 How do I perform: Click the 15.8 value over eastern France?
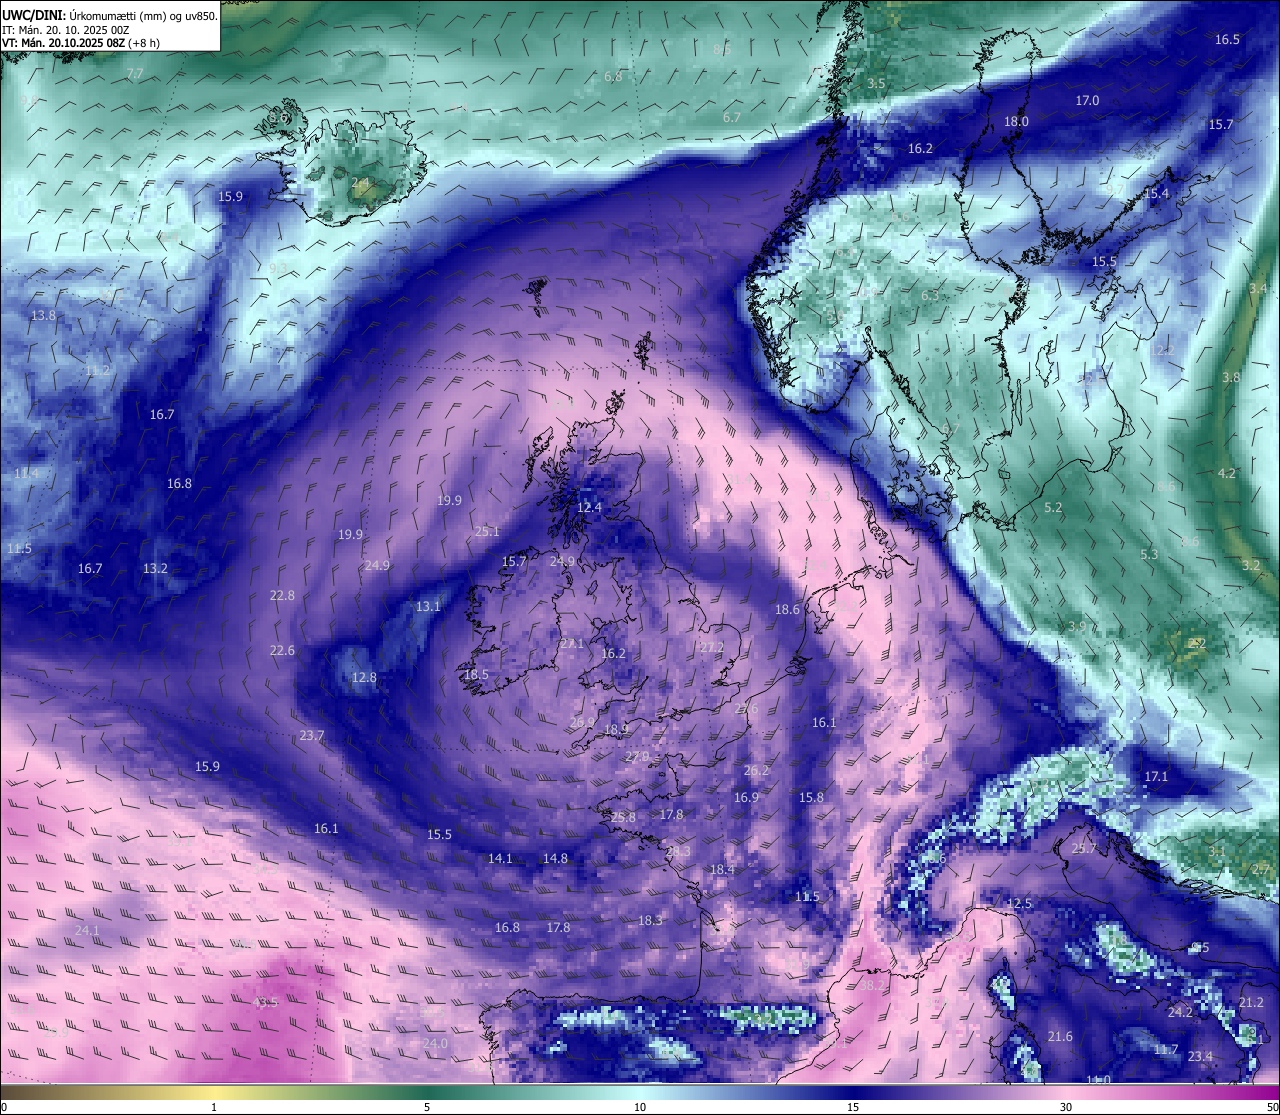click(811, 798)
